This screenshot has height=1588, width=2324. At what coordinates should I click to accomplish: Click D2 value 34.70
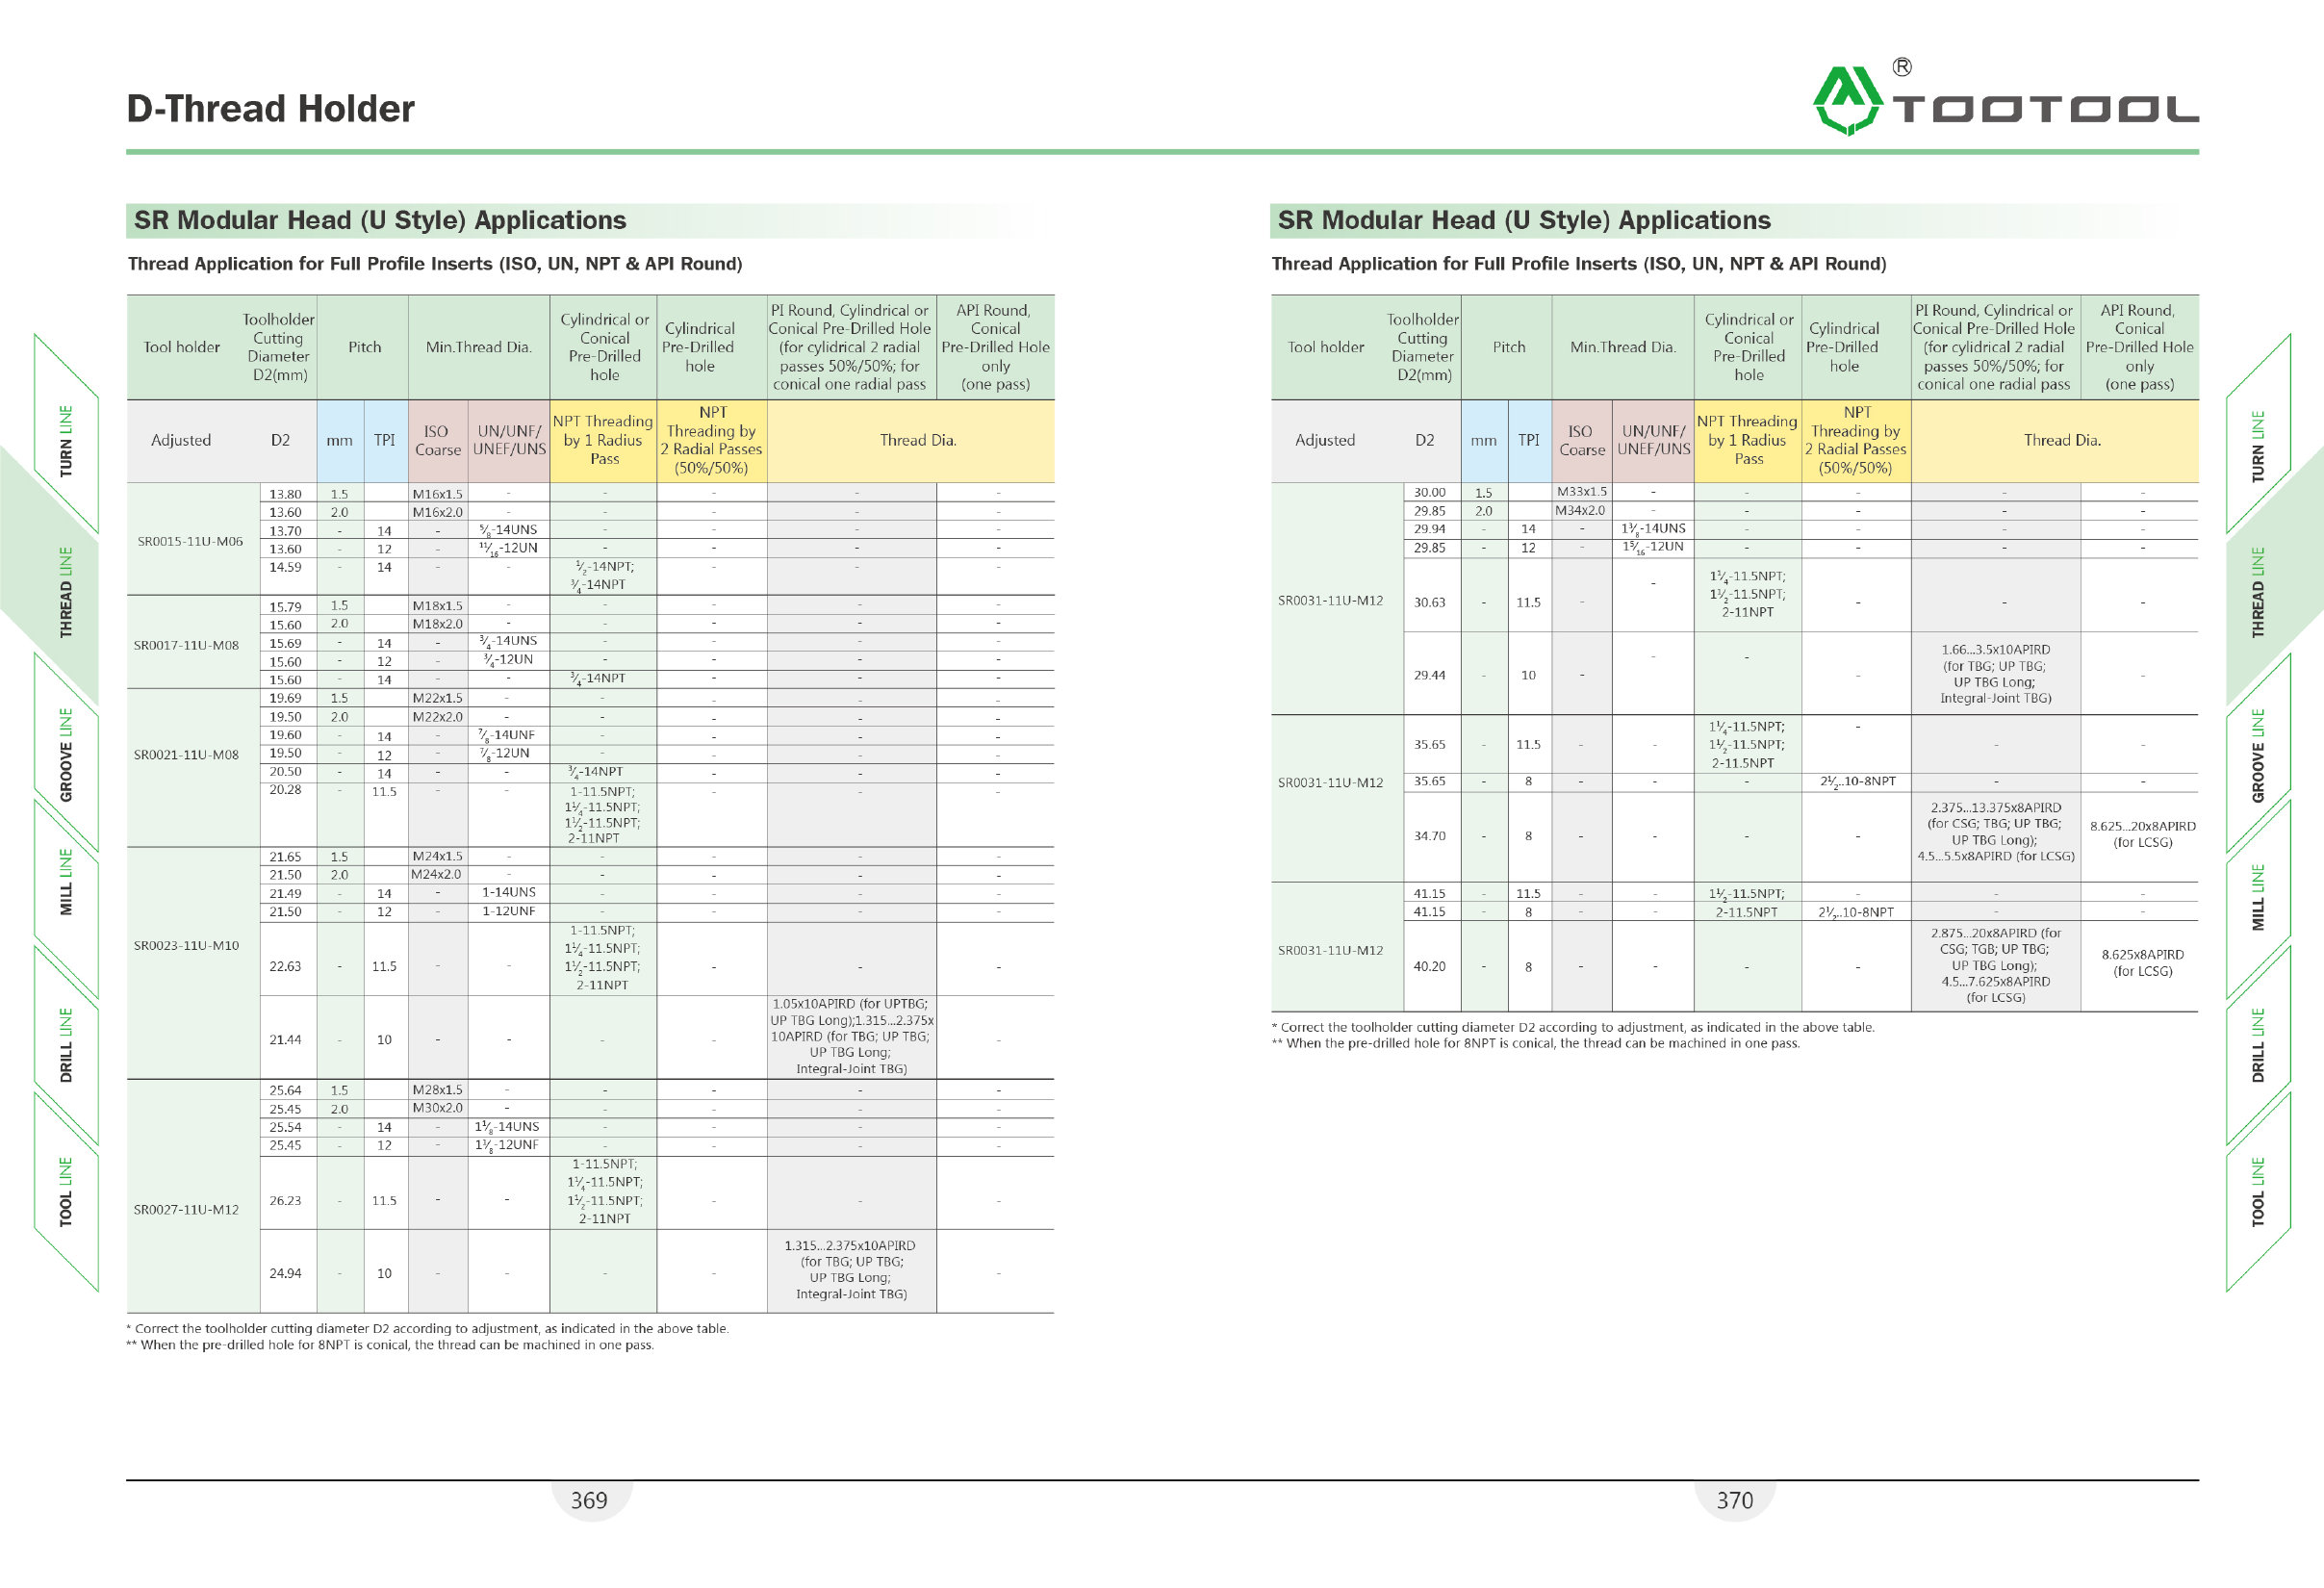click(1430, 836)
